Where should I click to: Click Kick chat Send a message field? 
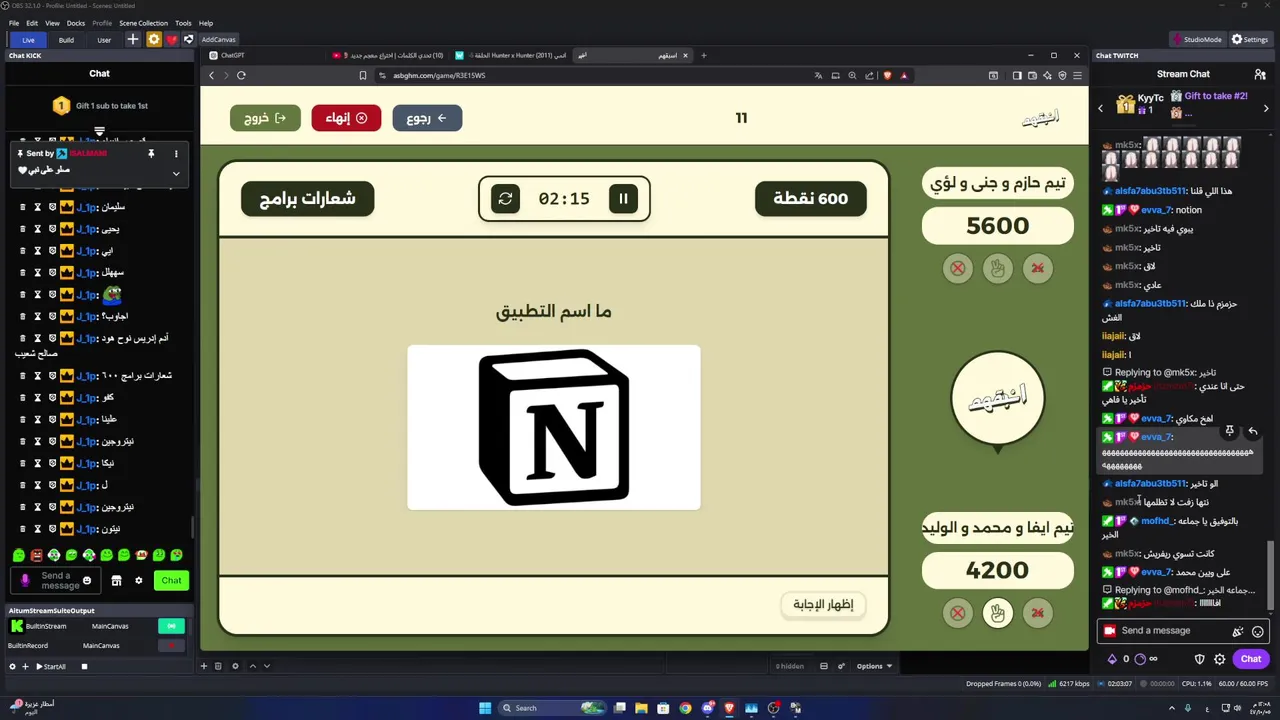tap(56, 580)
